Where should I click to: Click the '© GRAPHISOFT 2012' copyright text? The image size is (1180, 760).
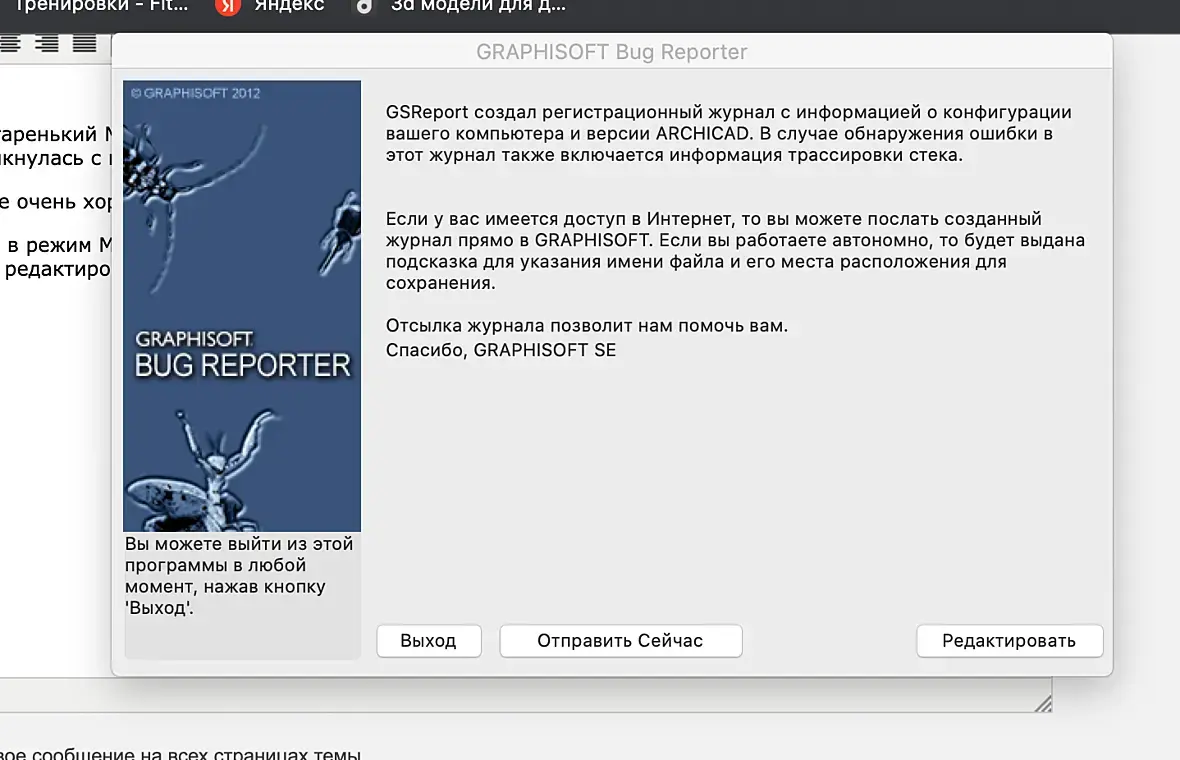tap(196, 93)
